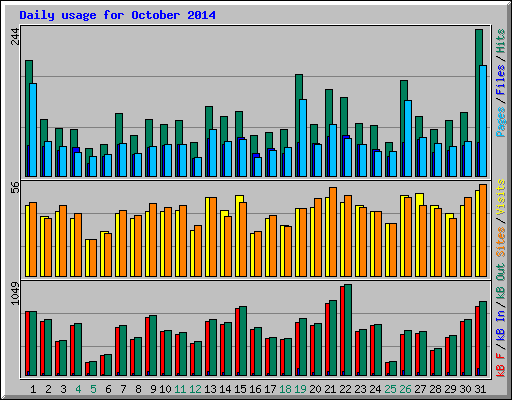Click the day 29 label on the x-axis

tap(450, 389)
